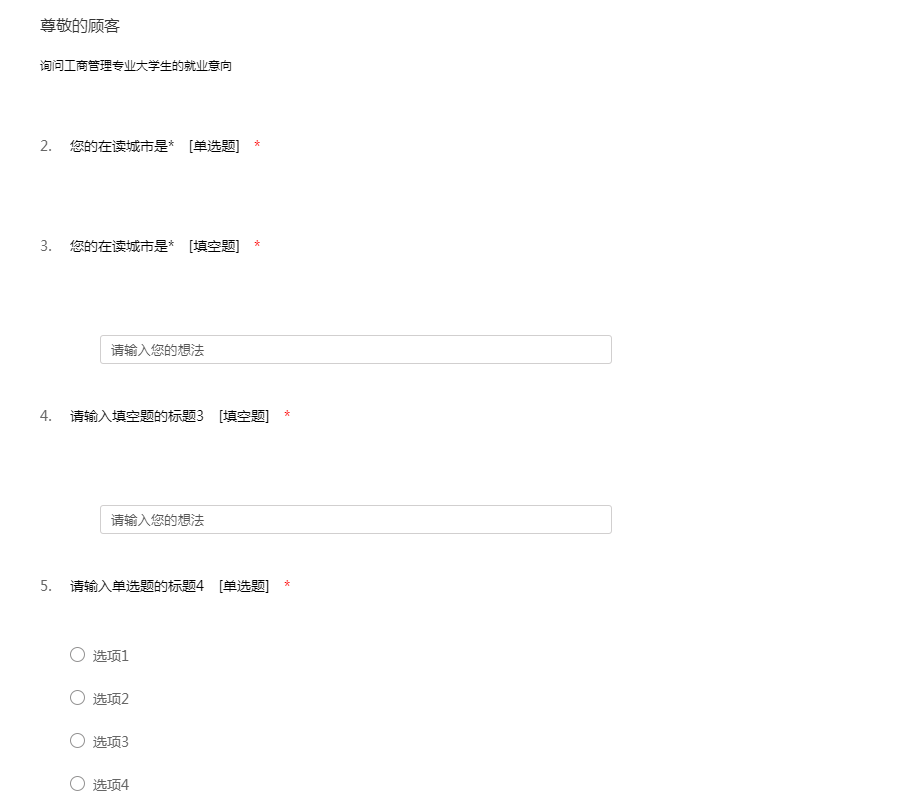Click question 3 title 您的在读城市是 [填空题]
This screenshot has width=900, height=800.
154,246
